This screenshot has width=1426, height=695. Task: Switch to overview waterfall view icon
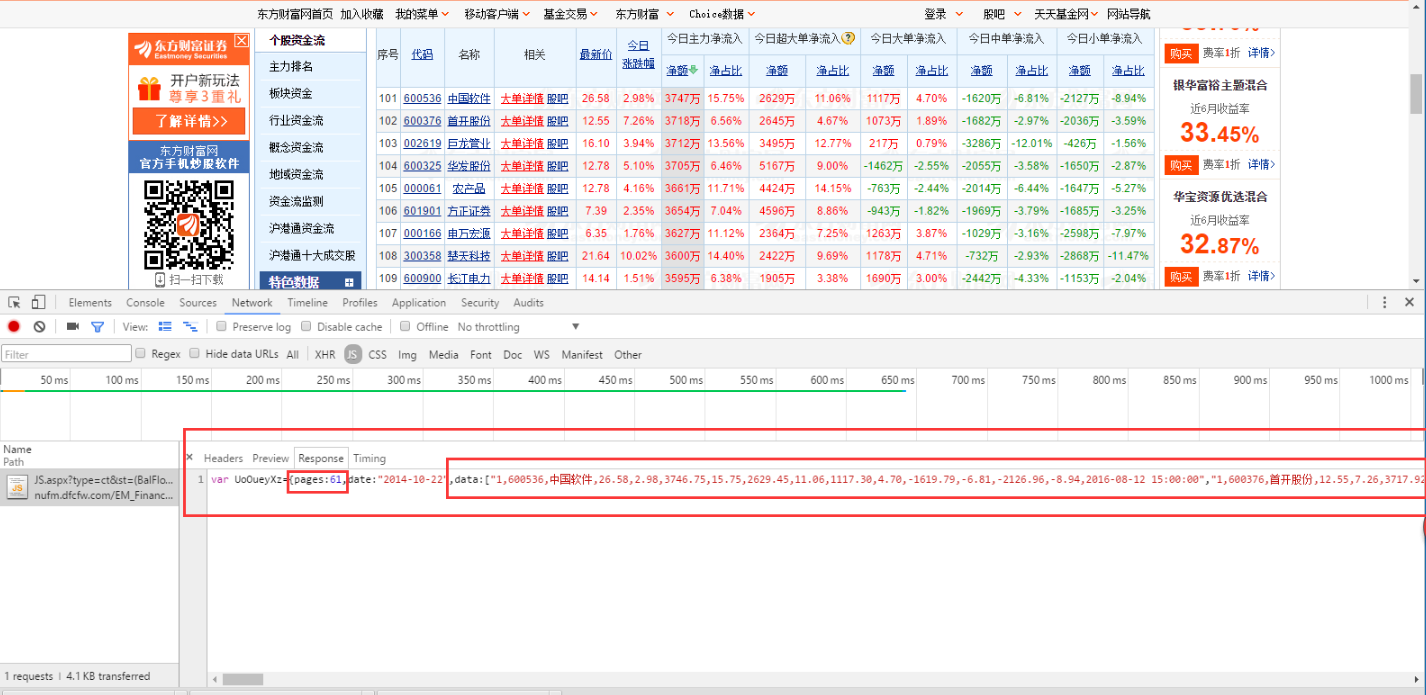189,327
